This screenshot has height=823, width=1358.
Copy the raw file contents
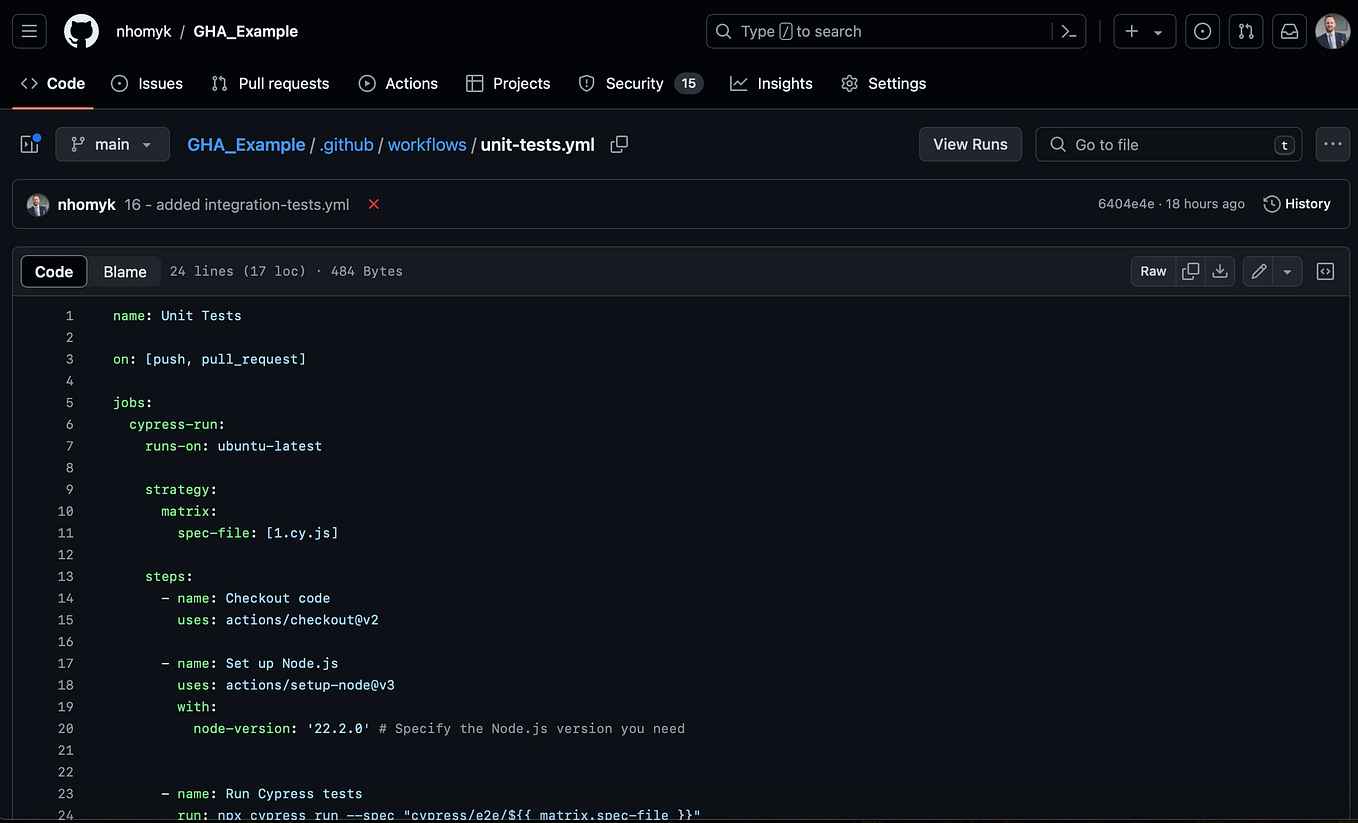tap(1190, 271)
